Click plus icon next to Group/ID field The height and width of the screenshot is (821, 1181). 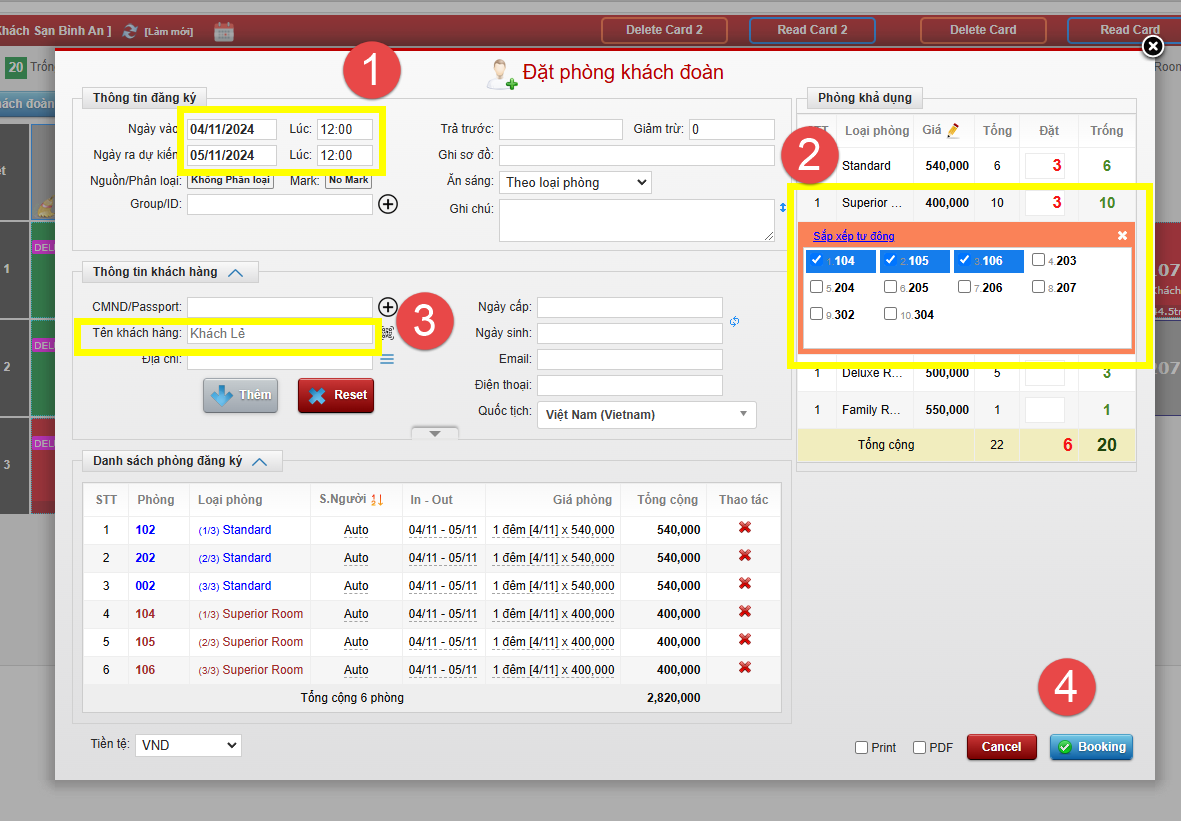388,204
